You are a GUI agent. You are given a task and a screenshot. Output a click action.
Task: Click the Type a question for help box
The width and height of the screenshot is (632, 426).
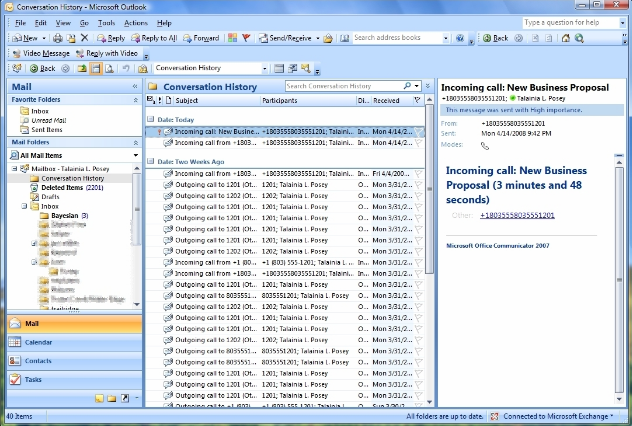pyautogui.click(x=571, y=23)
